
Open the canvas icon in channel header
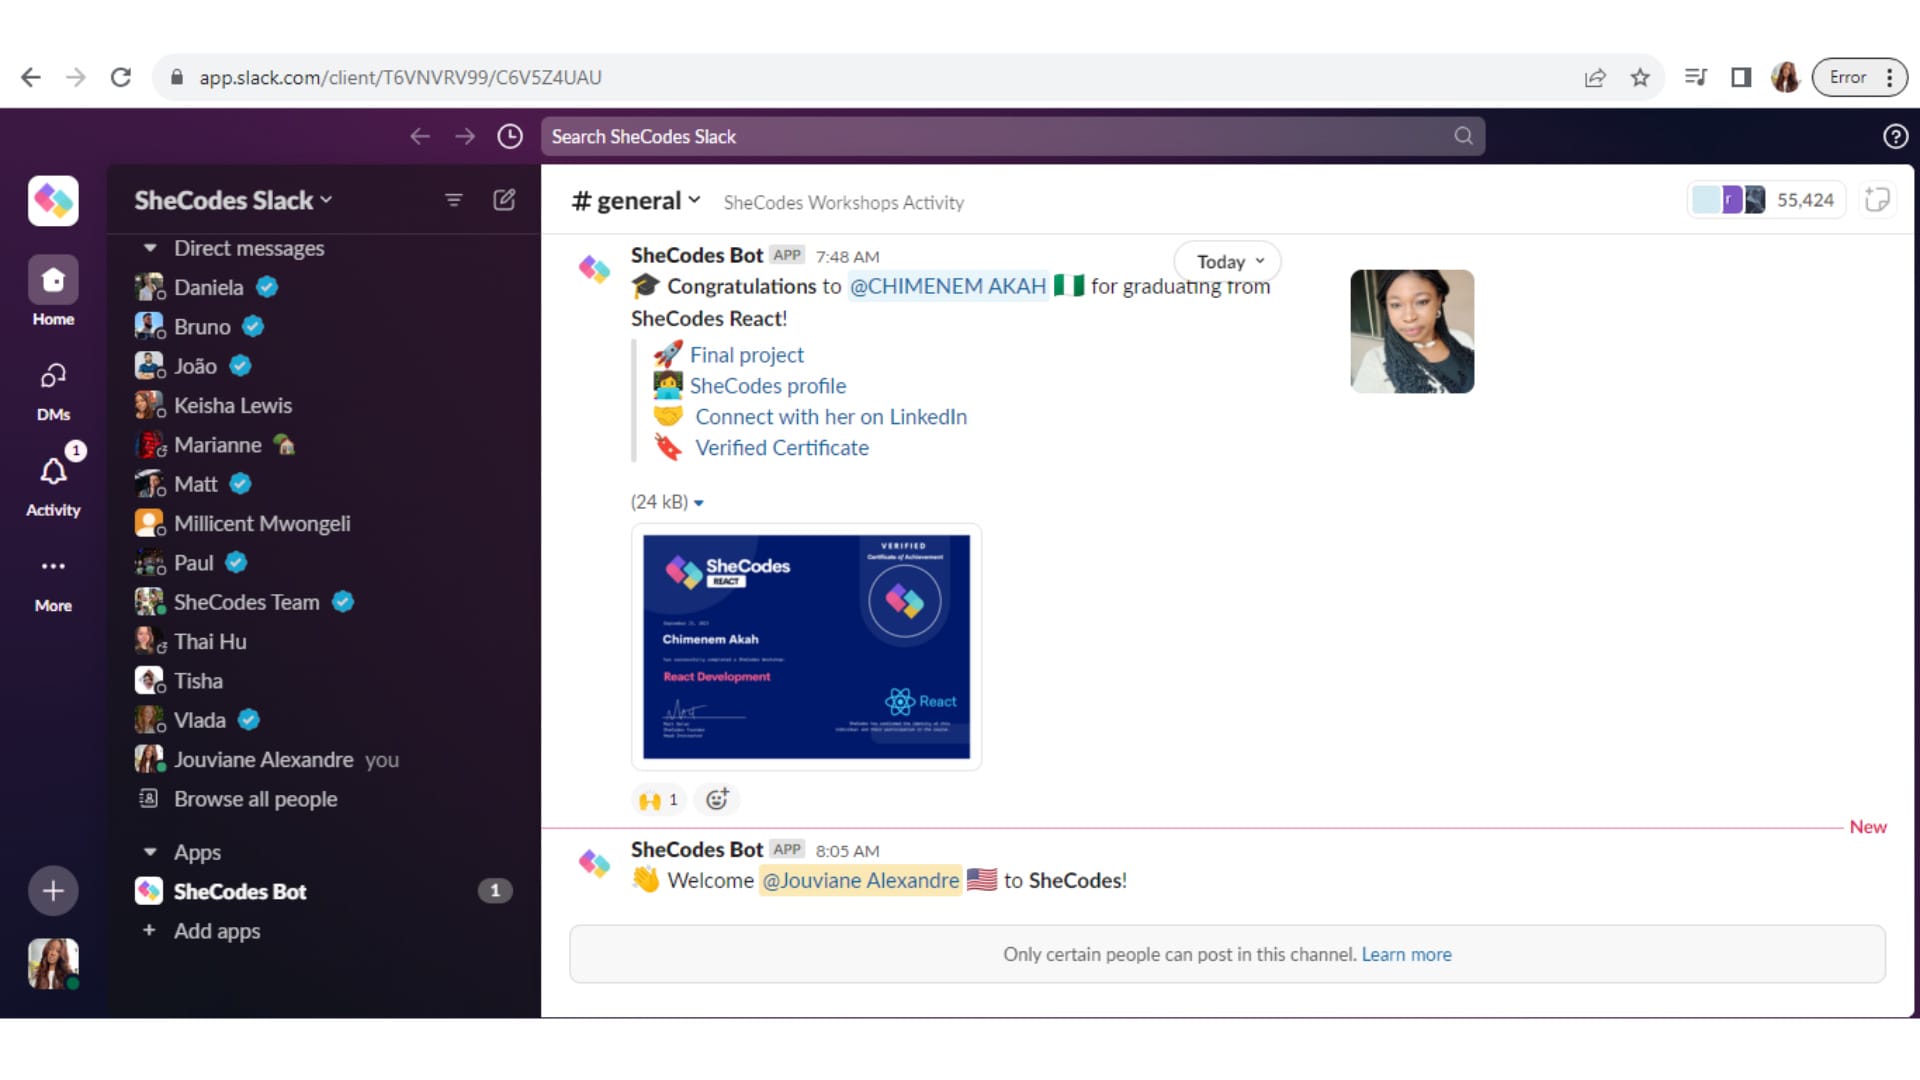pos(1877,200)
